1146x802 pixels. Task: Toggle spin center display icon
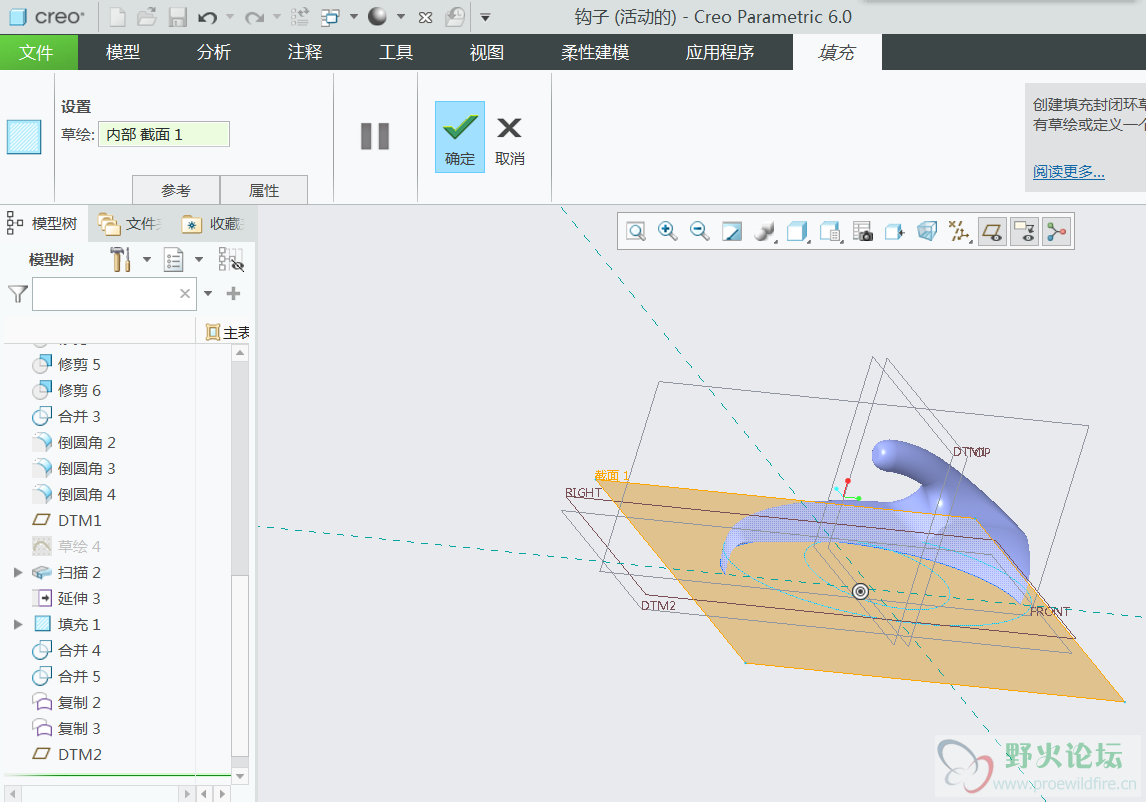click(x=1057, y=232)
